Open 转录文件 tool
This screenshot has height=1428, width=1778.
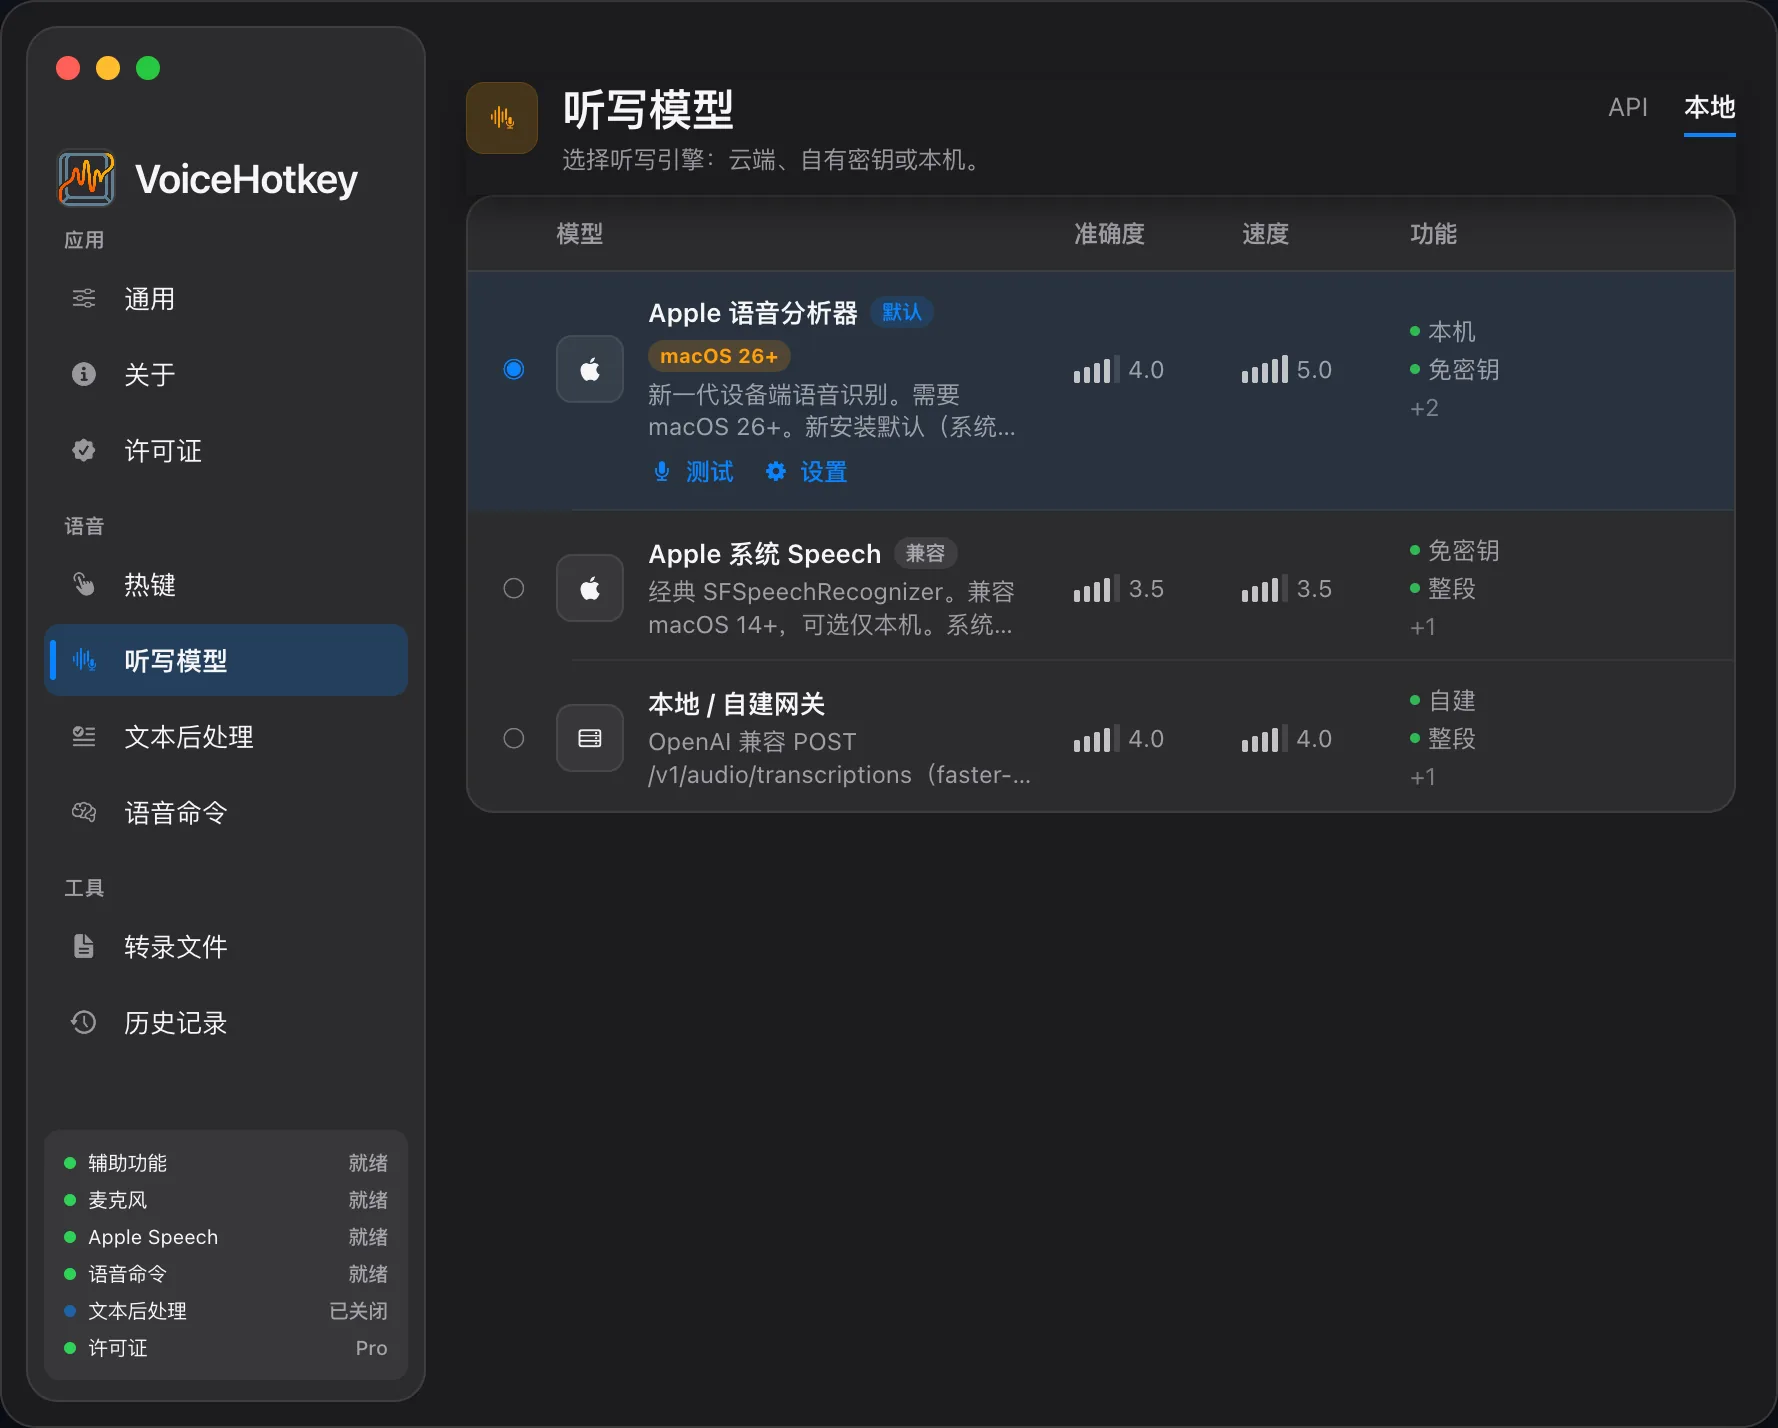pos(226,946)
